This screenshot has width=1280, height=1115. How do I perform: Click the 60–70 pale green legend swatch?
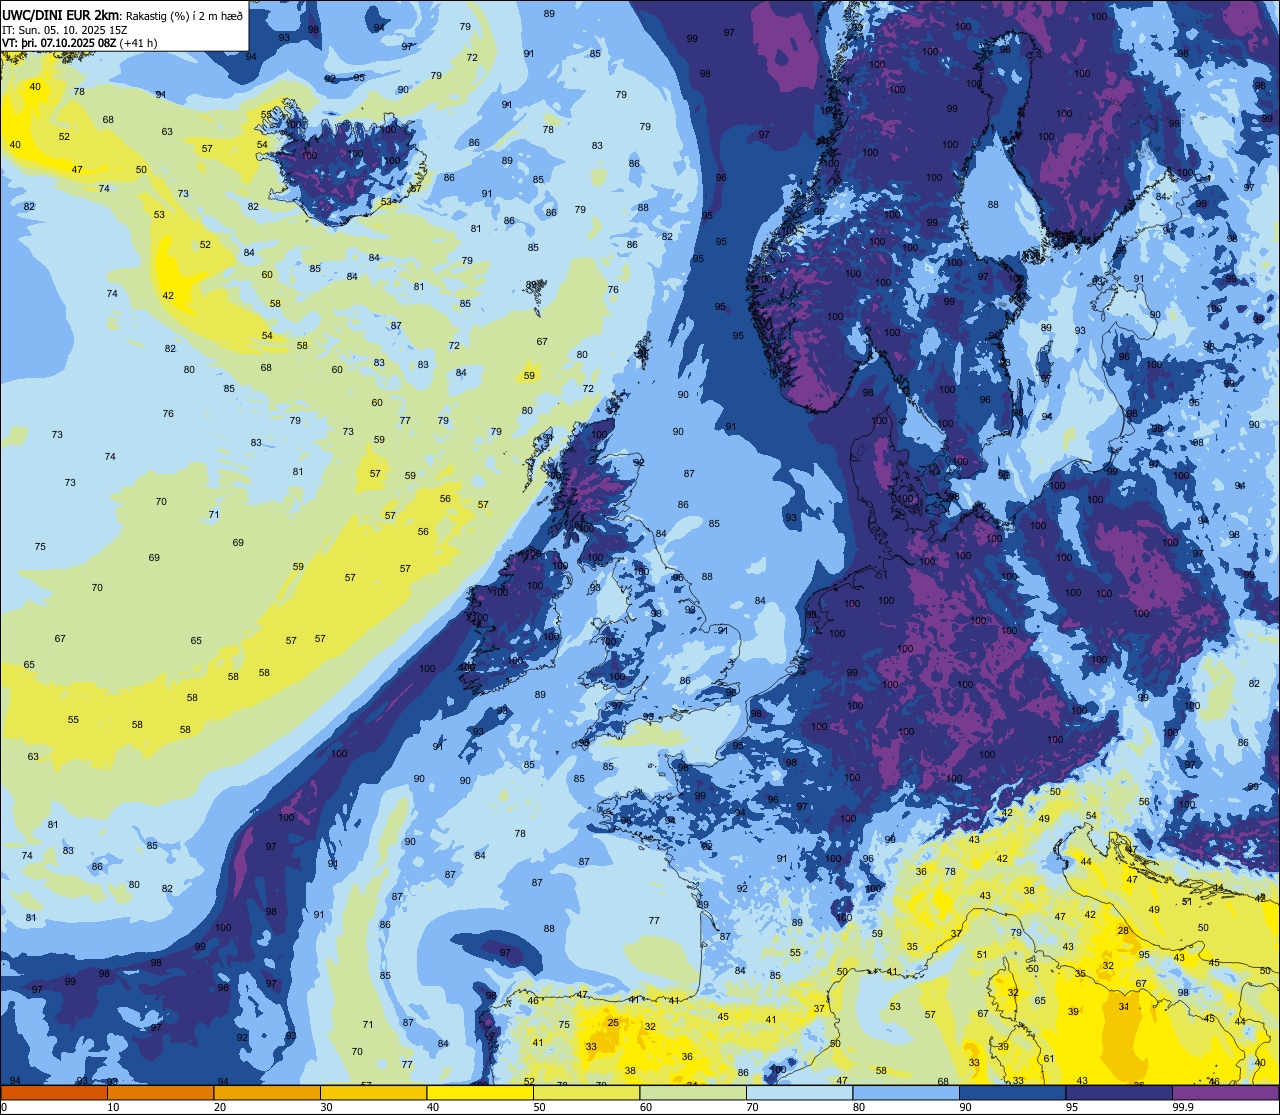pos(693,1093)
